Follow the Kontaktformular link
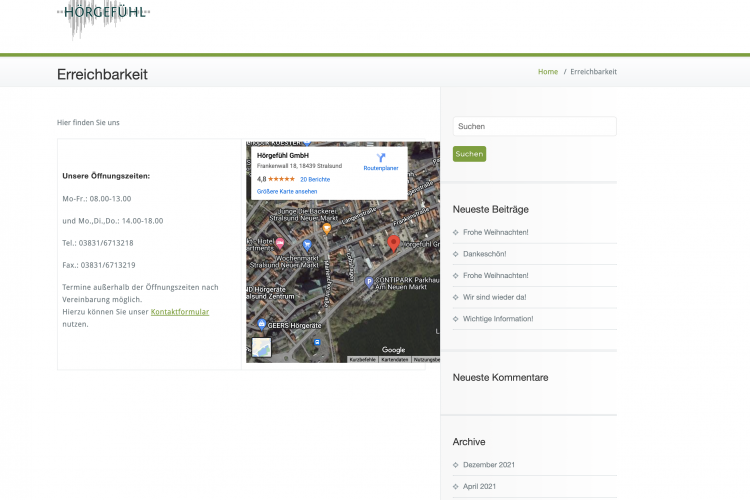Viewport: 750px width, 500px height. tap(180, 312)
